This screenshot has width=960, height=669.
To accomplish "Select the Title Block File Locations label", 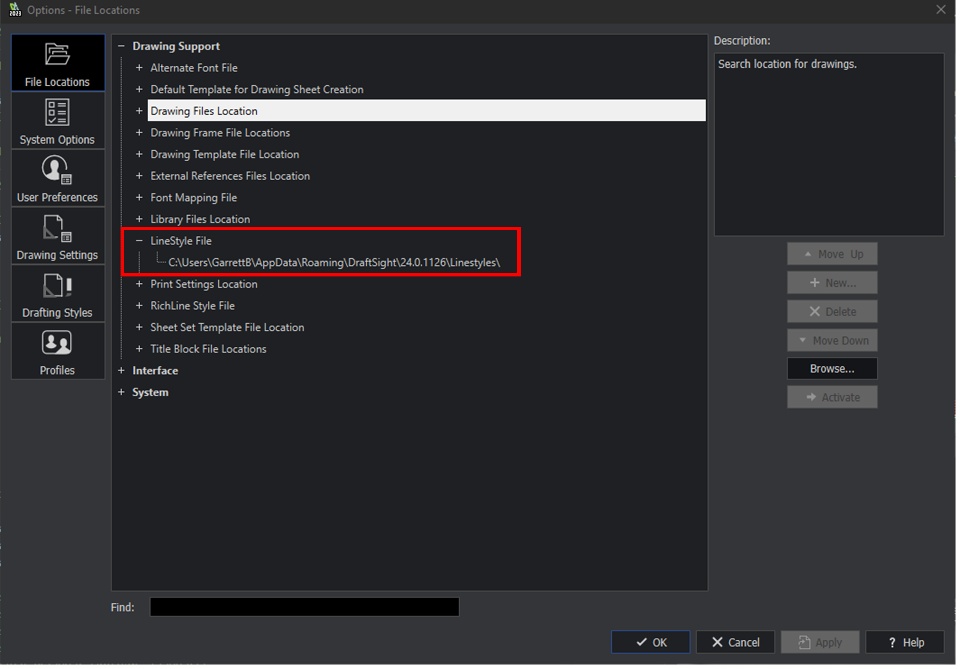I will [x=208, y=349].
